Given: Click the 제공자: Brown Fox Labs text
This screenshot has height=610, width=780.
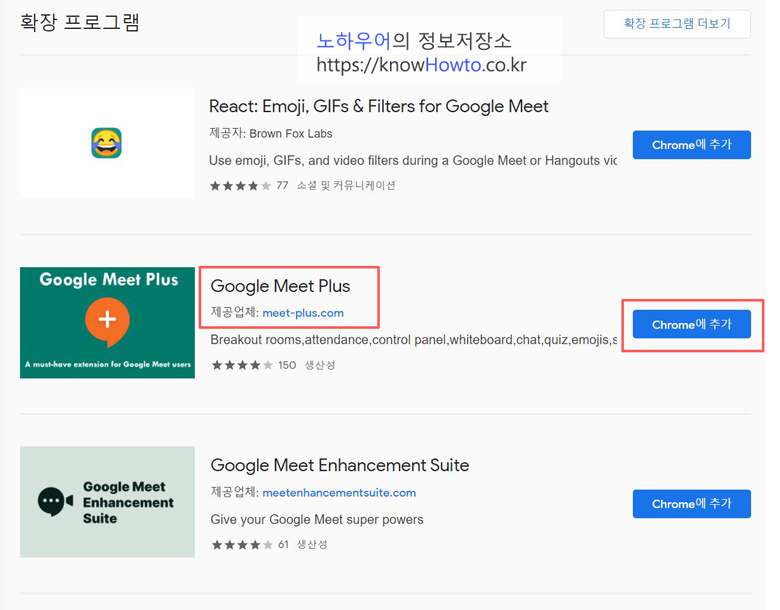Looking at the screenshot, I should (x=271, y=133).
